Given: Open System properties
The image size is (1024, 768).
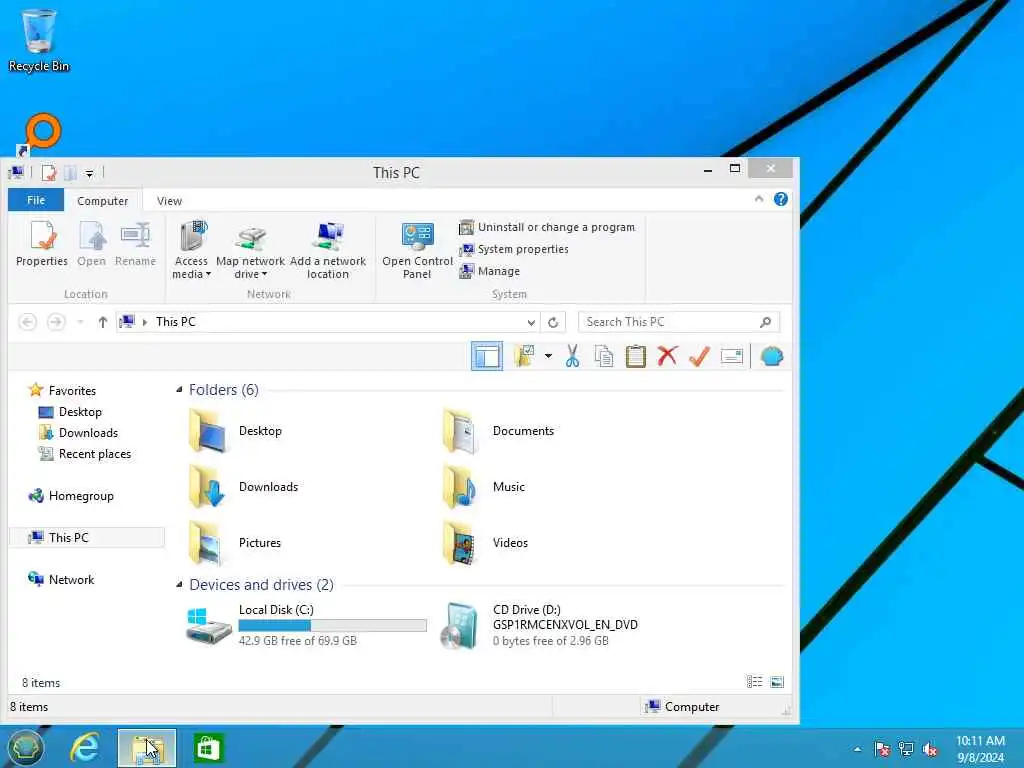Looking at the screenshot, I should point(513,249).
